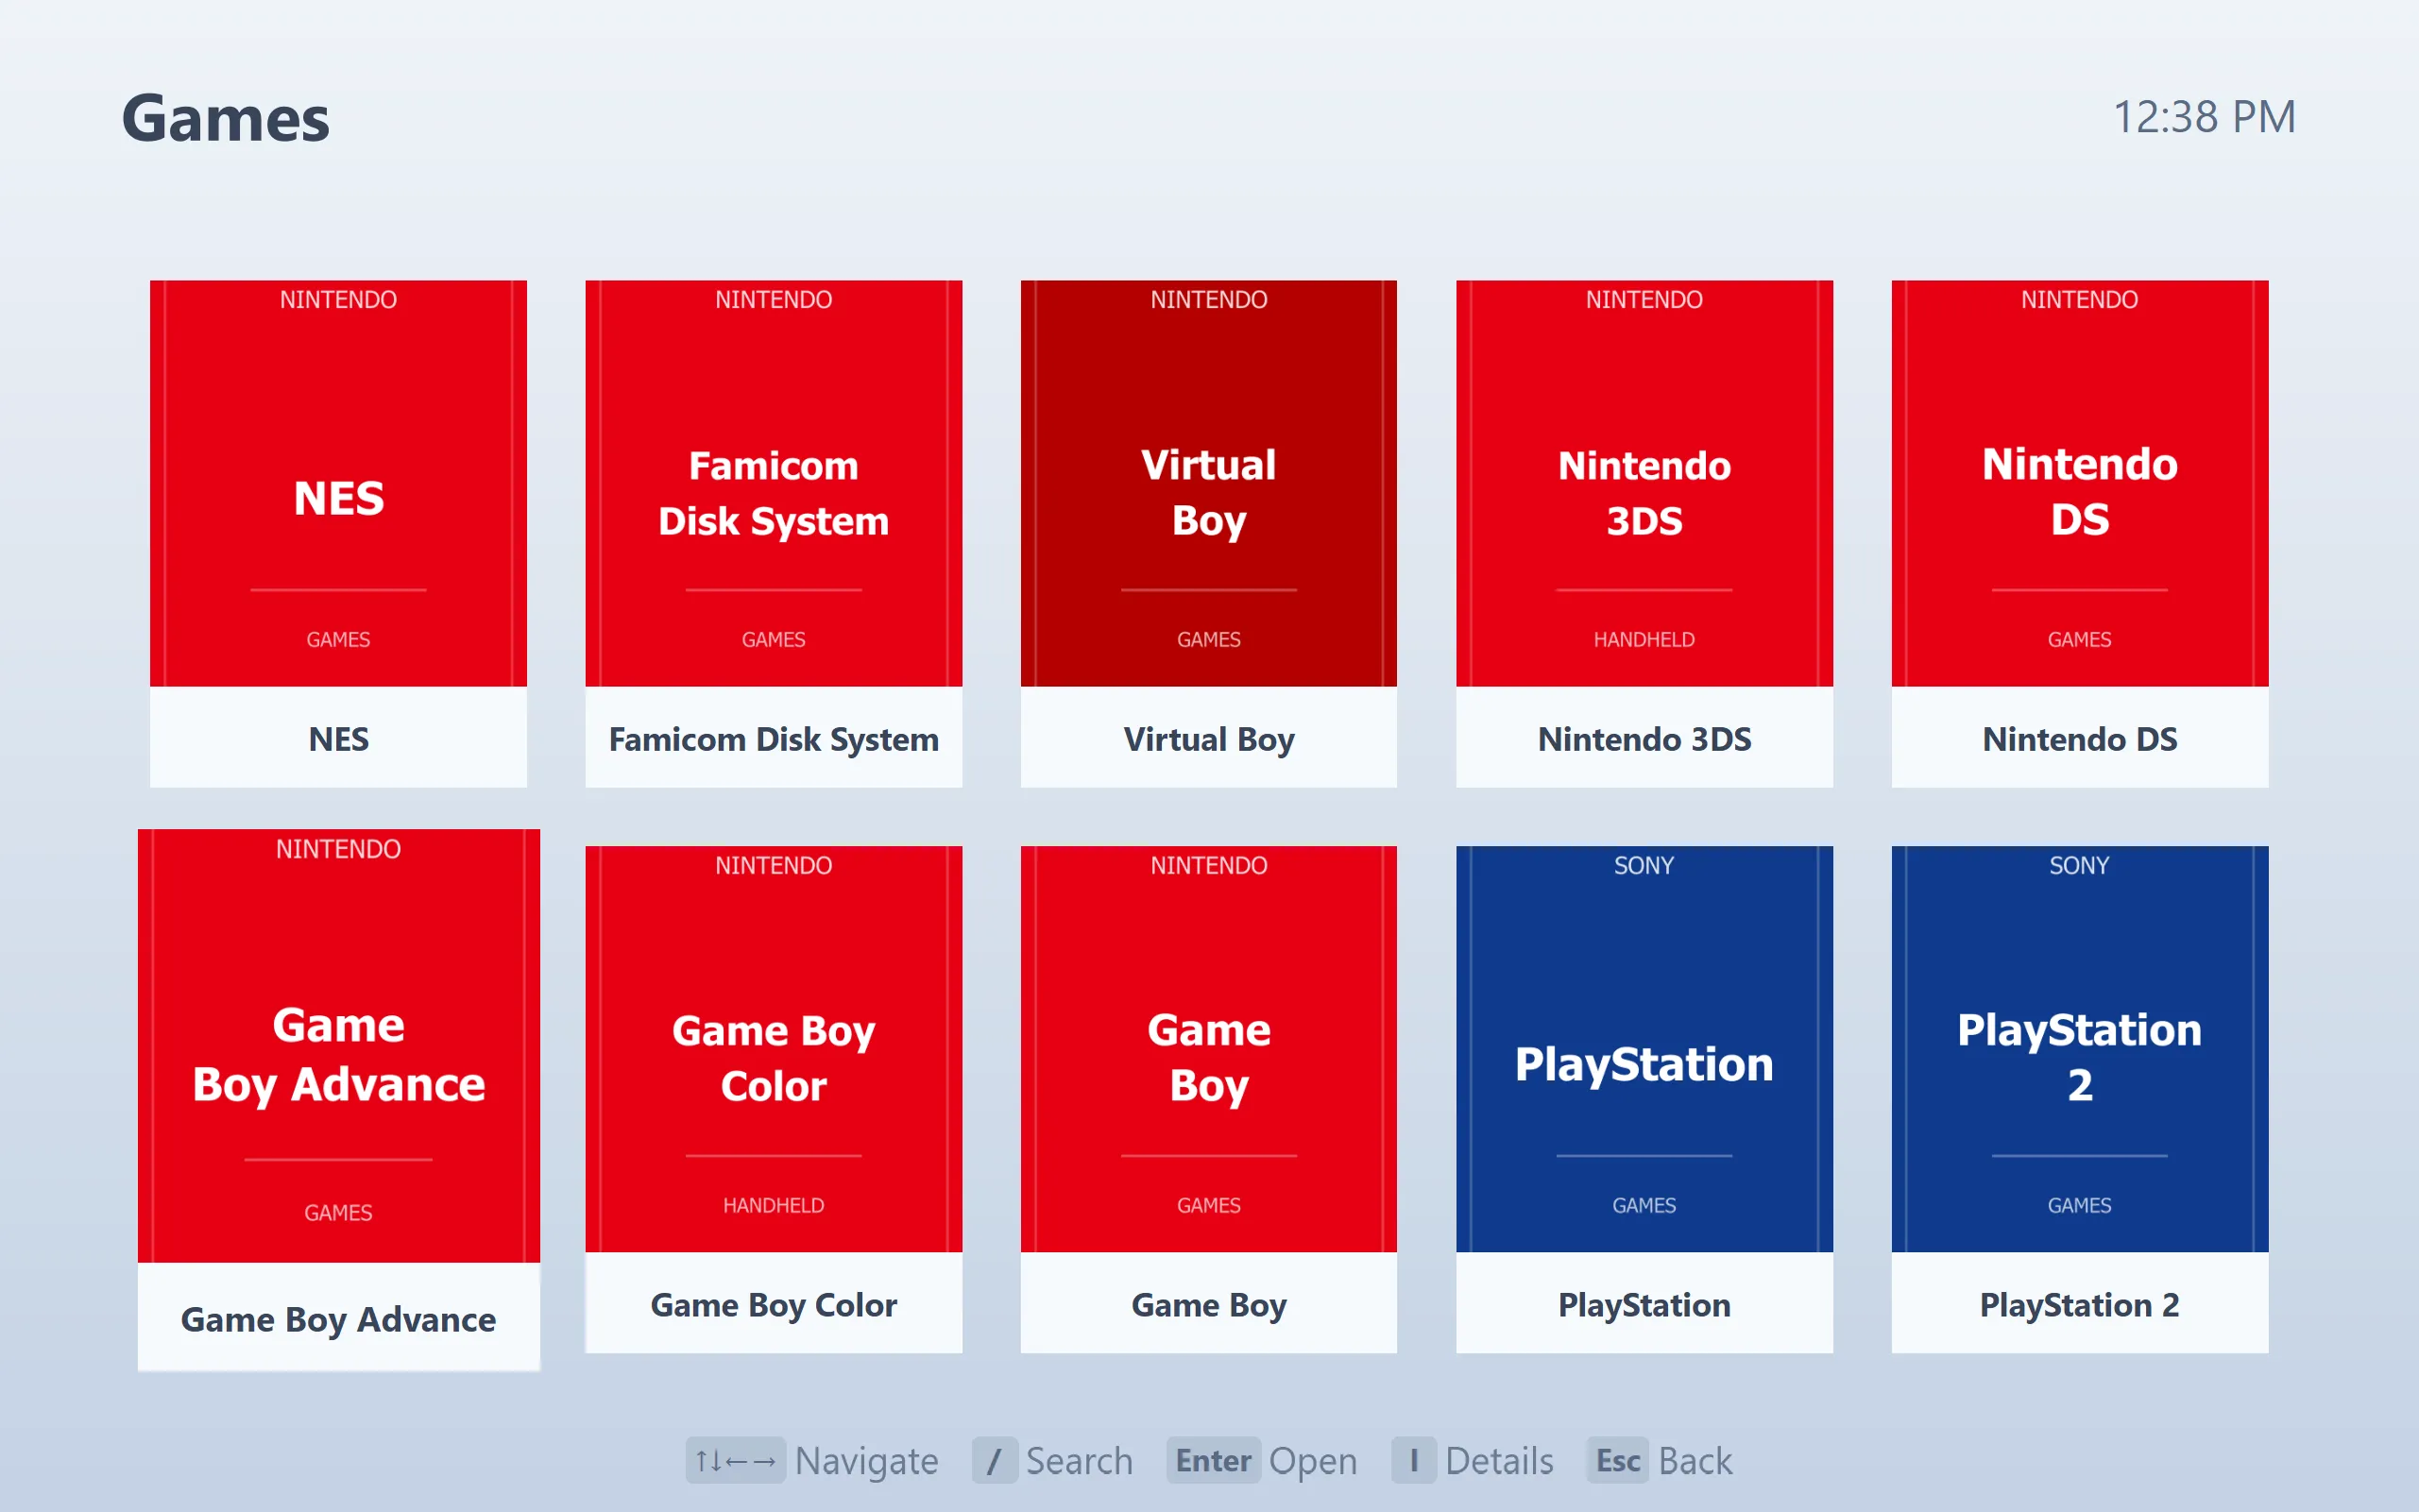Click the Virtual Boy caption label
The height and width of the screenshot is (1512, 2419).
tap(1208, 740)
